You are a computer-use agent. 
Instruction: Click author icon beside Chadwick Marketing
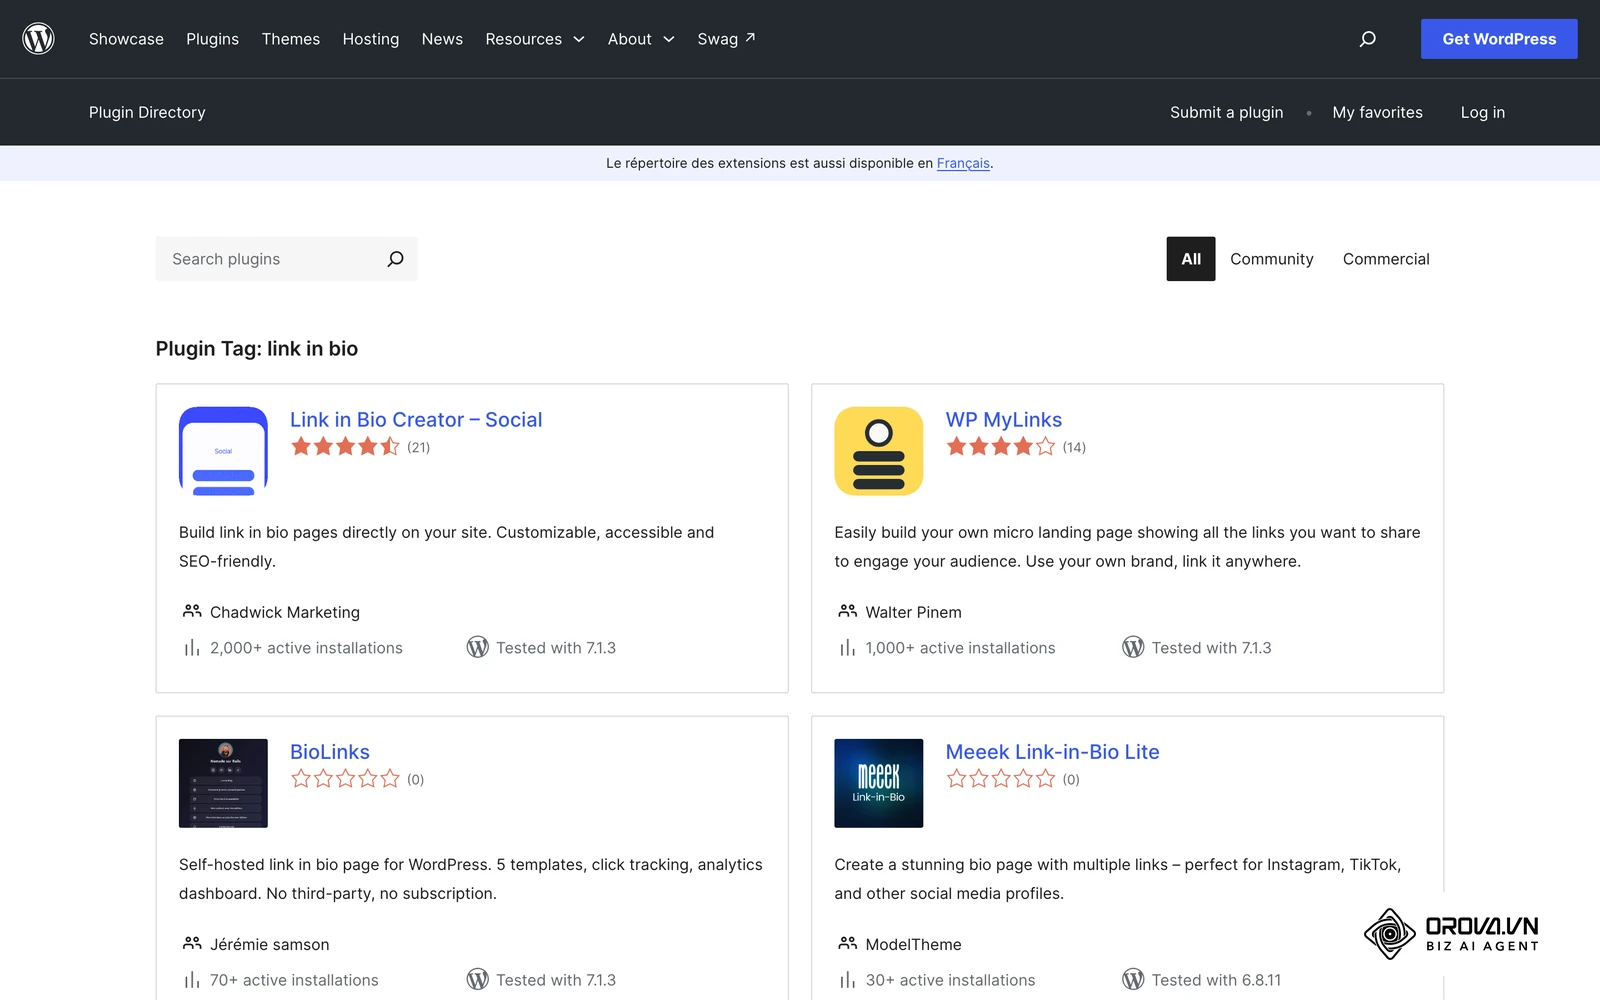192,611
